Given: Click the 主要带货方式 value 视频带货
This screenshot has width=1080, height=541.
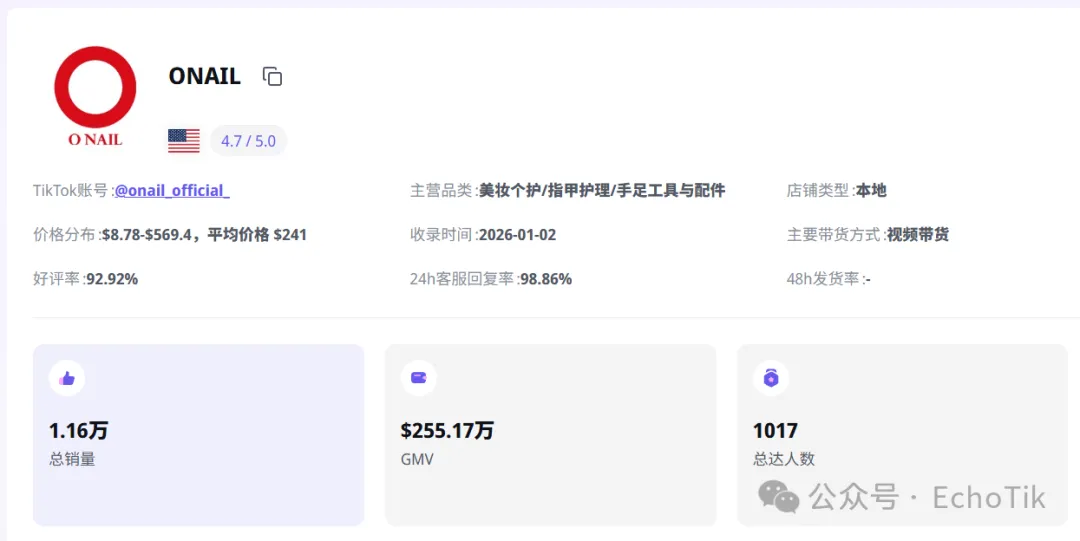Looking at the screenshot, I should (917, 235).
